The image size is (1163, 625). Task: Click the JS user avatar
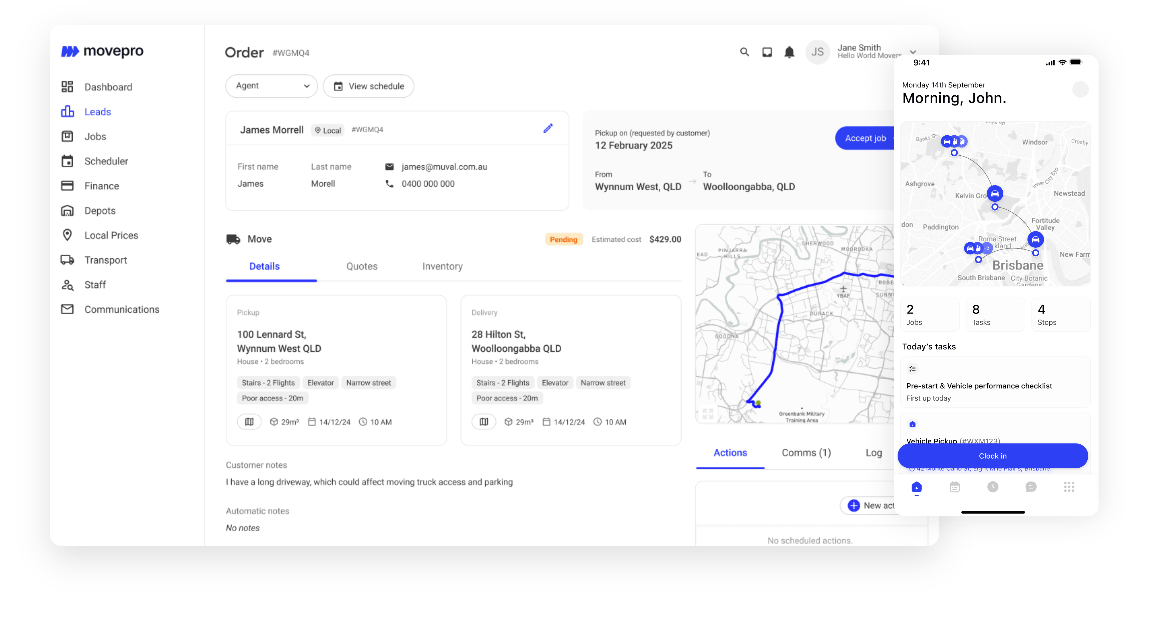click(x=817, y=52)
